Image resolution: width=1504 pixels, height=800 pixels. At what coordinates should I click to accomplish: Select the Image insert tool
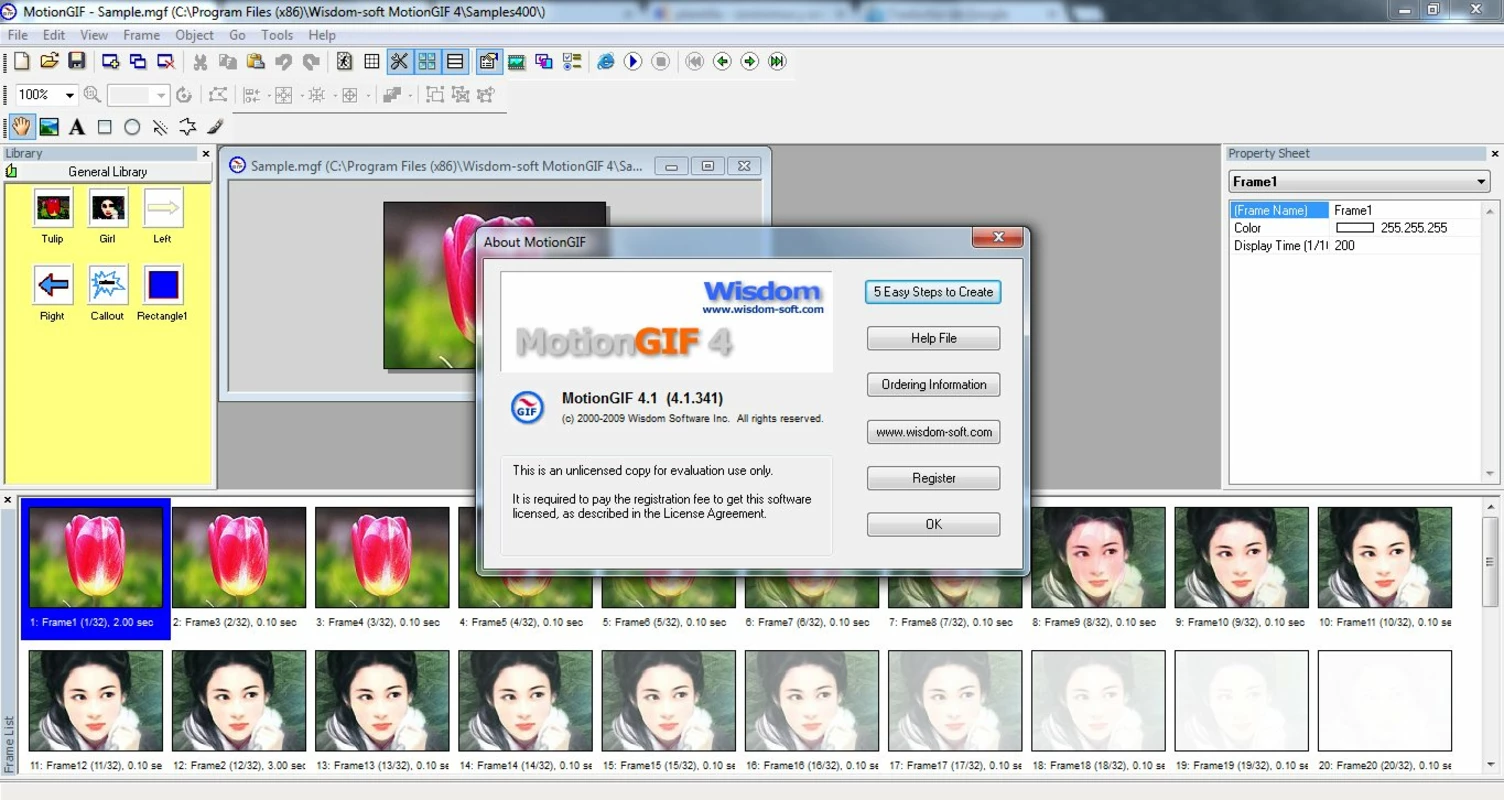(49, 127)
